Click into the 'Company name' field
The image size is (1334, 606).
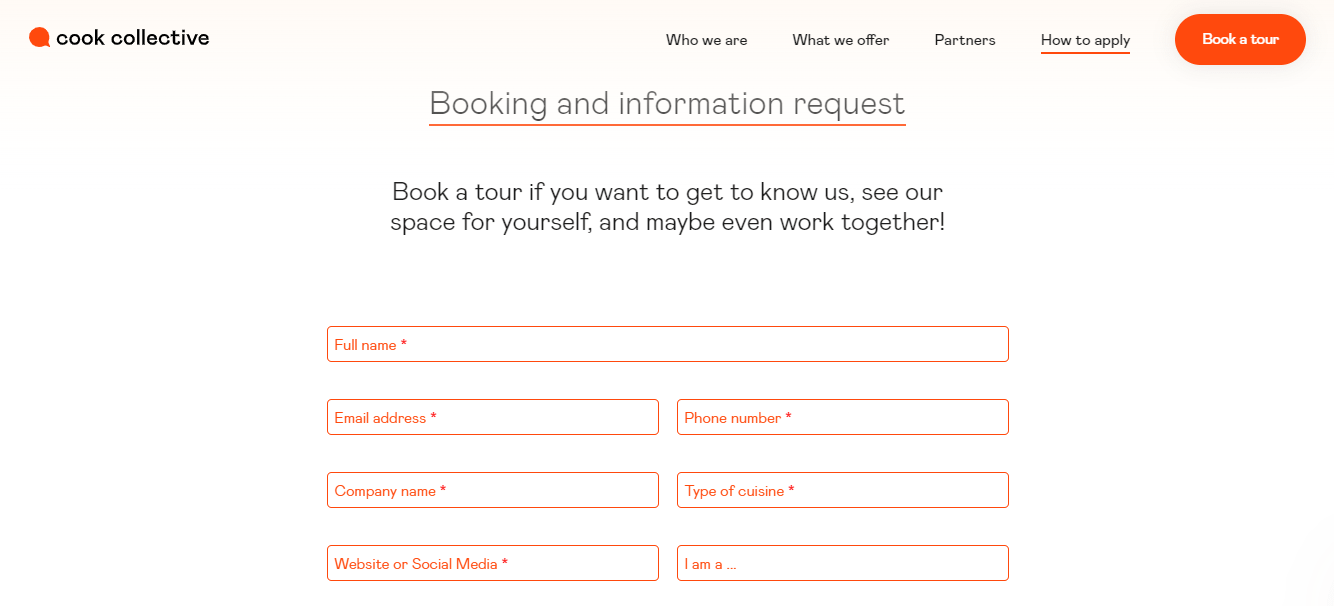point(493,490)
